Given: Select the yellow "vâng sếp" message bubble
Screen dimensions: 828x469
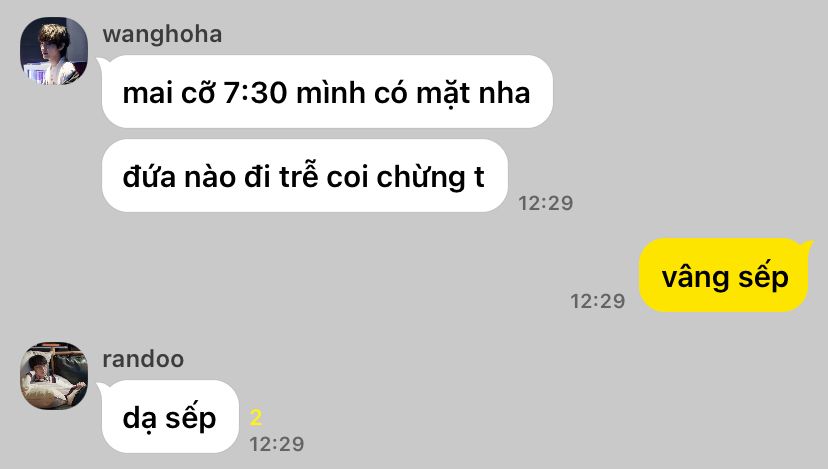Looking at the screenshot, I should [724, 275].
